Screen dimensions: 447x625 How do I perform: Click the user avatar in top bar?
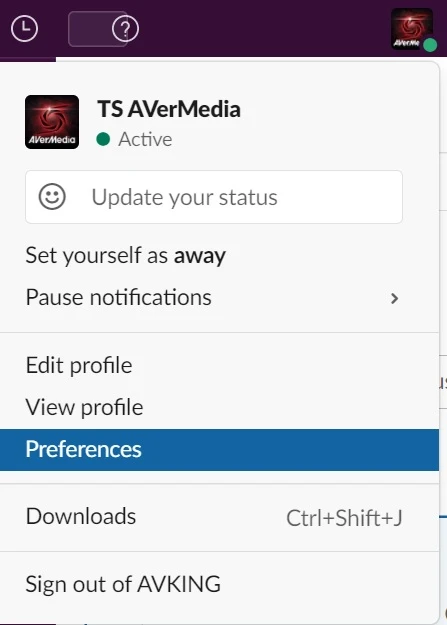tap(412, 29)
